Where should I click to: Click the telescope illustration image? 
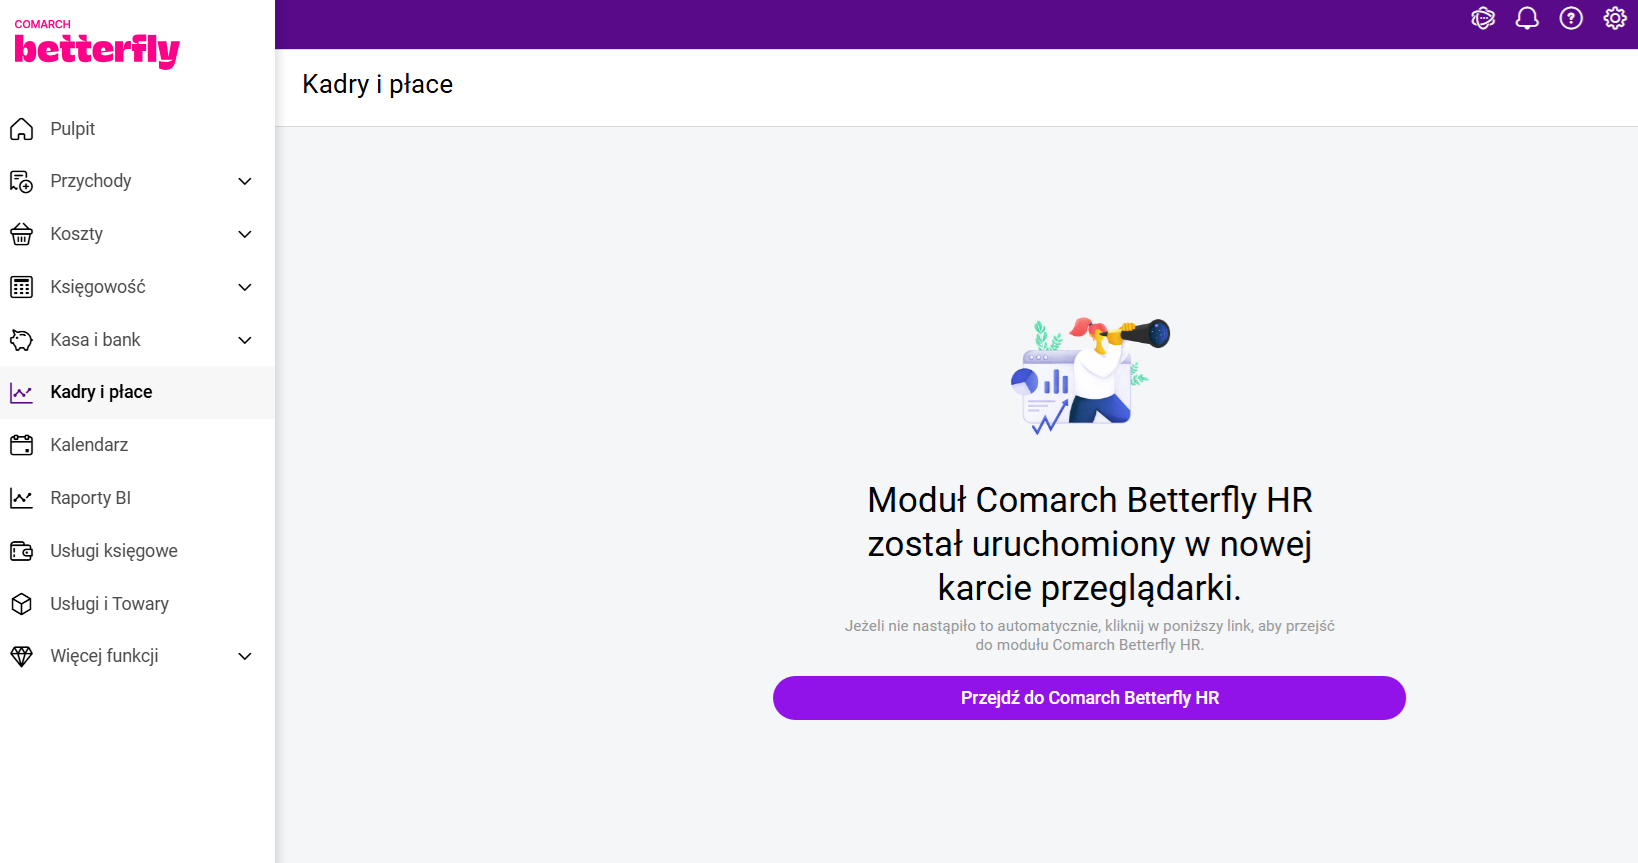(1089, 375)
